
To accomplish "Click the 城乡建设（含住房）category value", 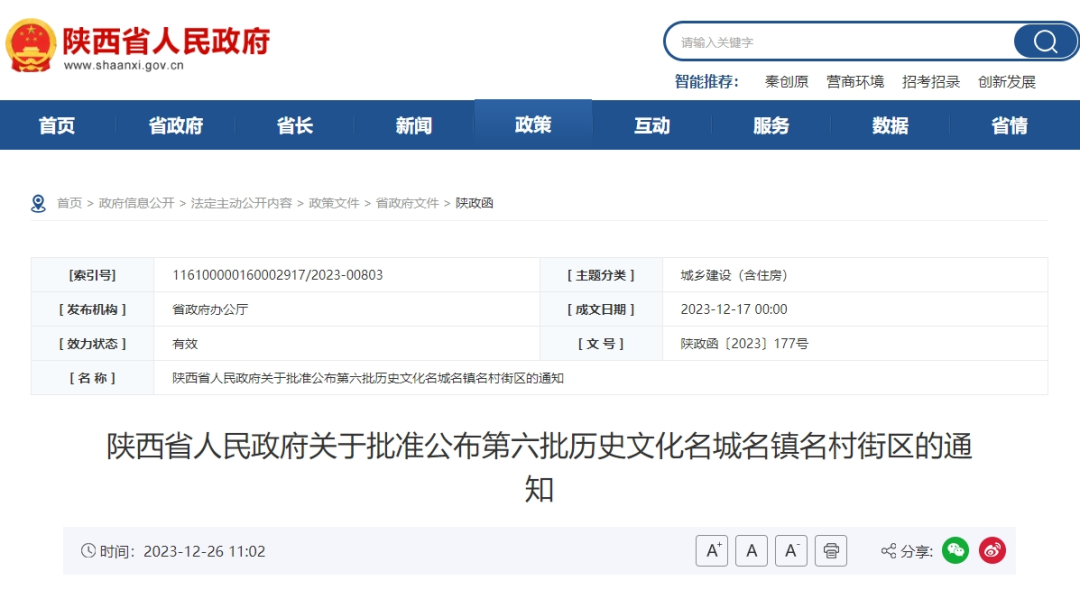I will (x=734, y=275).
